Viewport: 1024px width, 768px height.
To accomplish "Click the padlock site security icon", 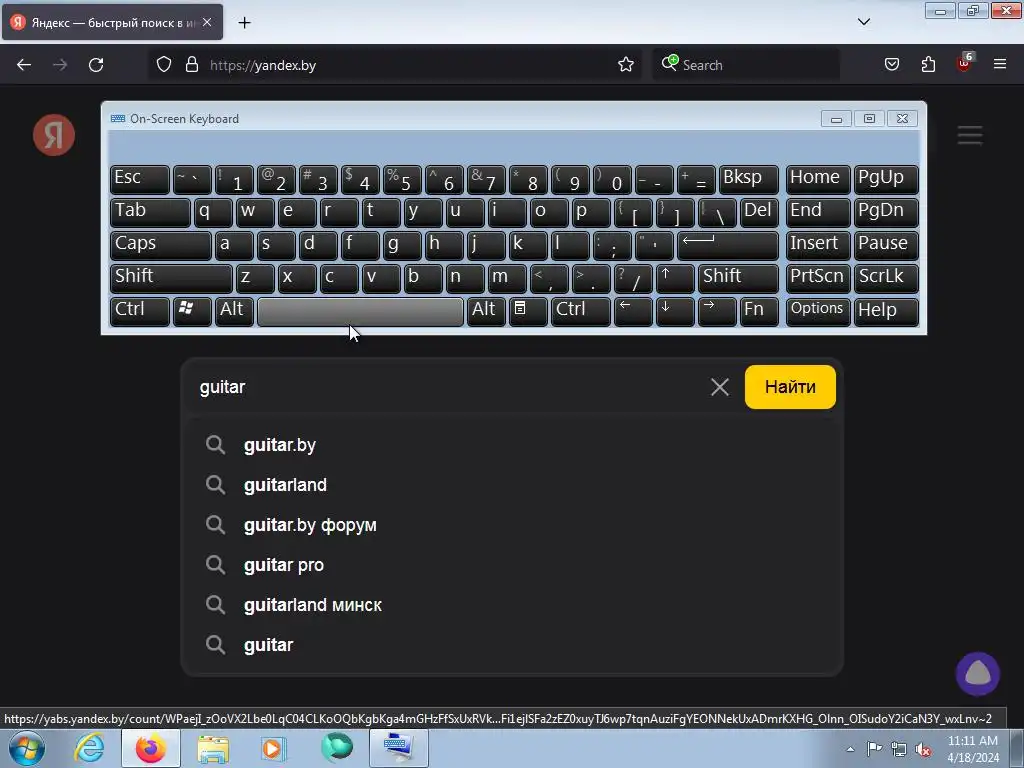I will (191, 65).
